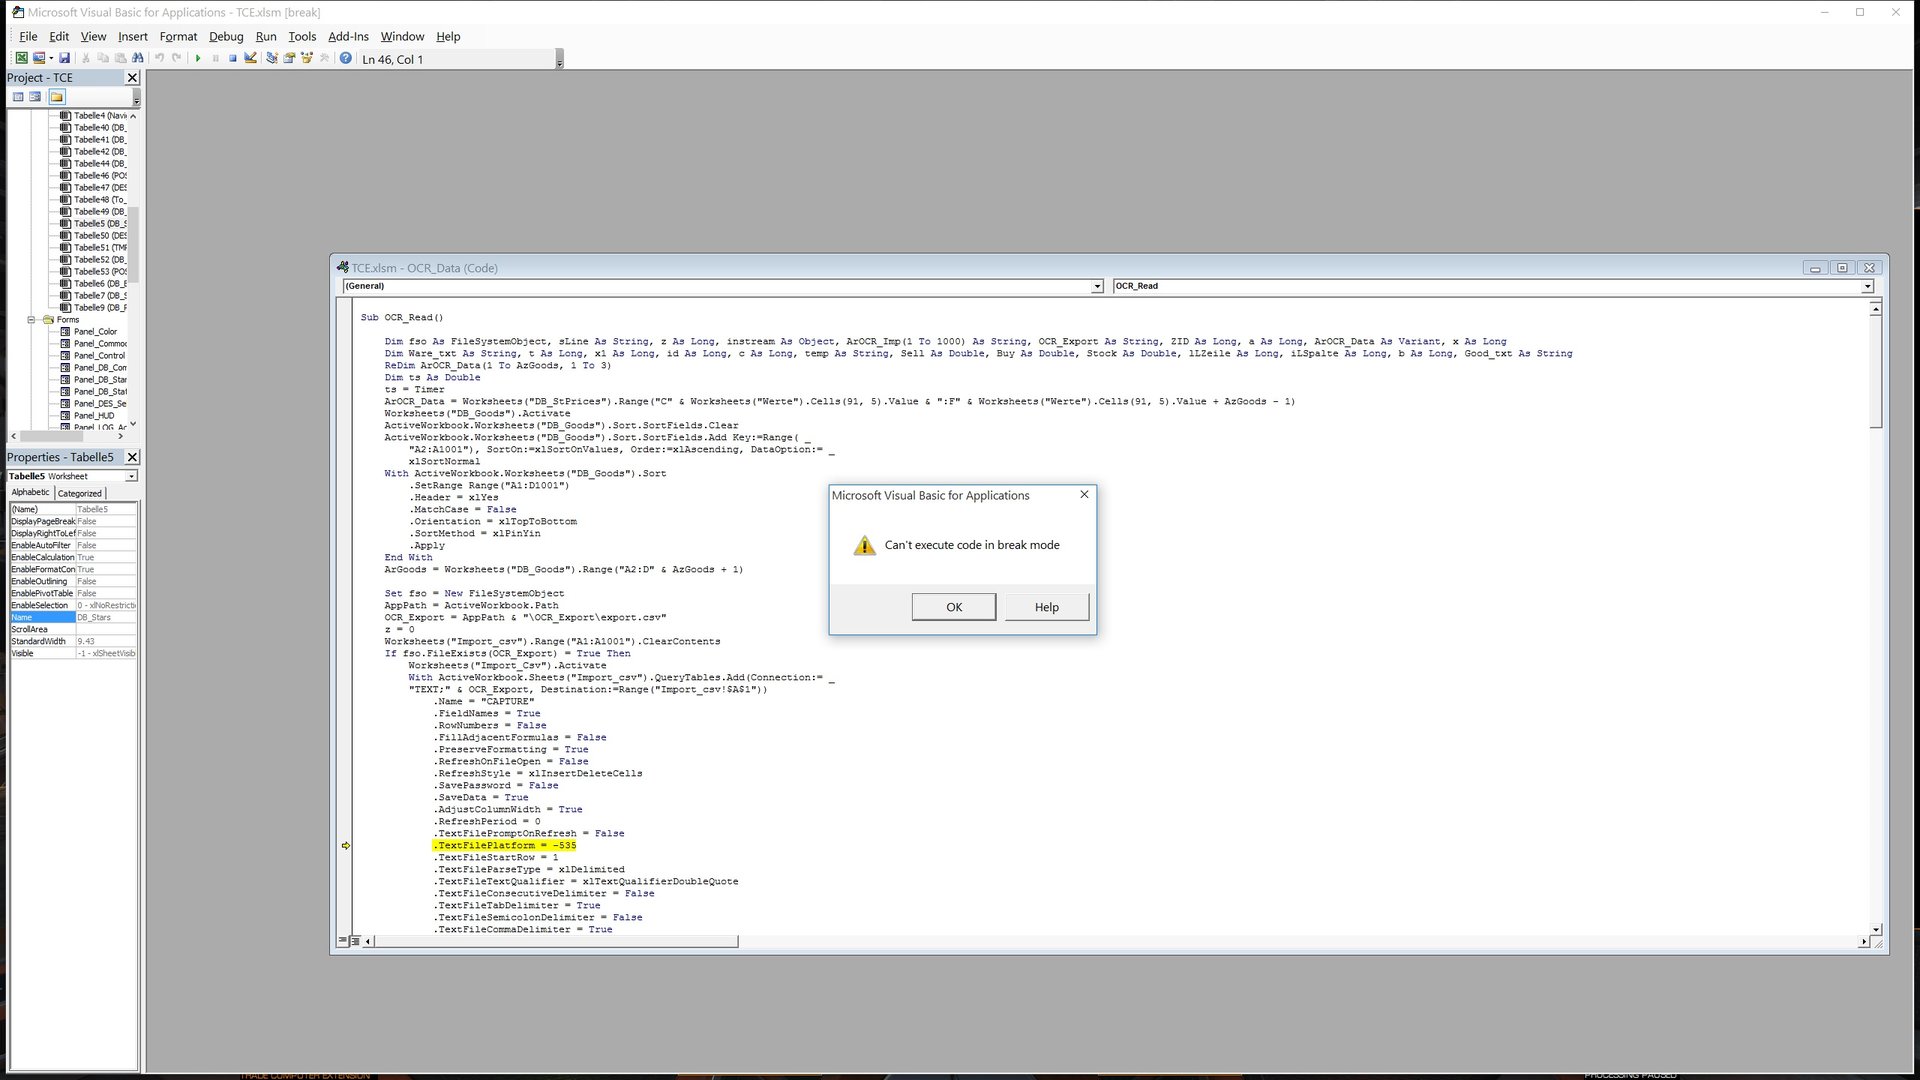Screen dimensions: 1920x1080
Task: Click the View Code icon in Project panel
Action: (18, 97)
